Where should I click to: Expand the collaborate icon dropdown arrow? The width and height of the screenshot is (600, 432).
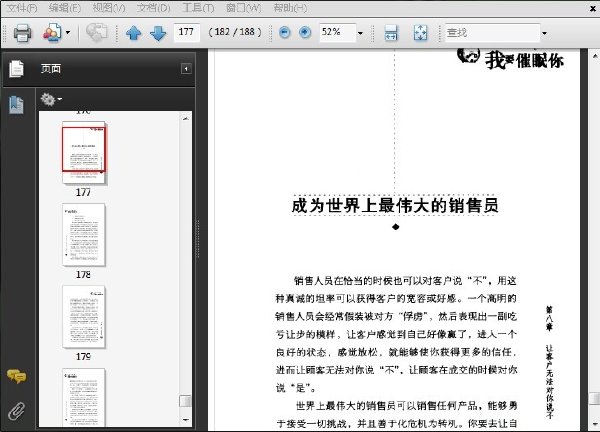coord(68,33)
